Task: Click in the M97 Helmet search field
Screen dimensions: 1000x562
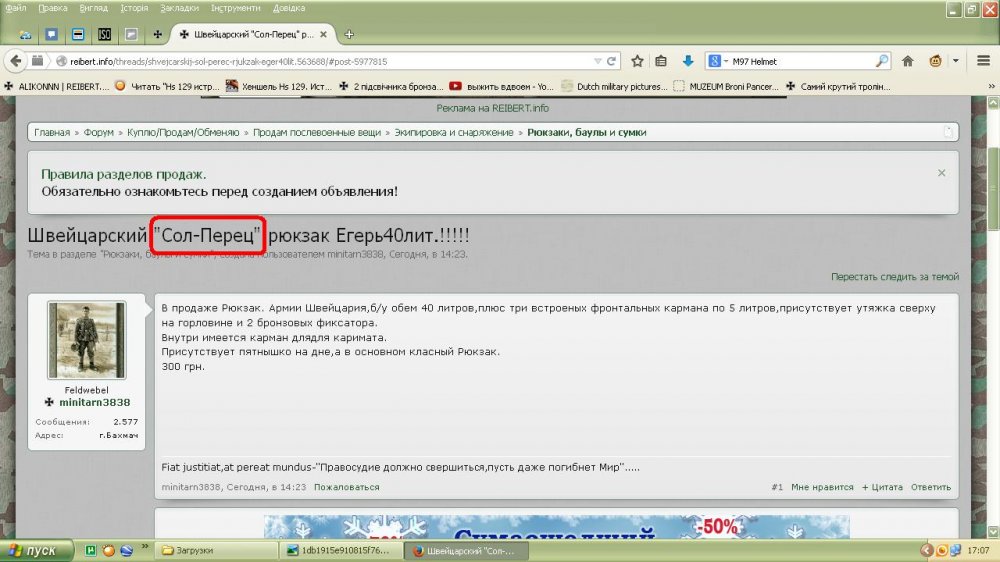Action: coord(800,61)
